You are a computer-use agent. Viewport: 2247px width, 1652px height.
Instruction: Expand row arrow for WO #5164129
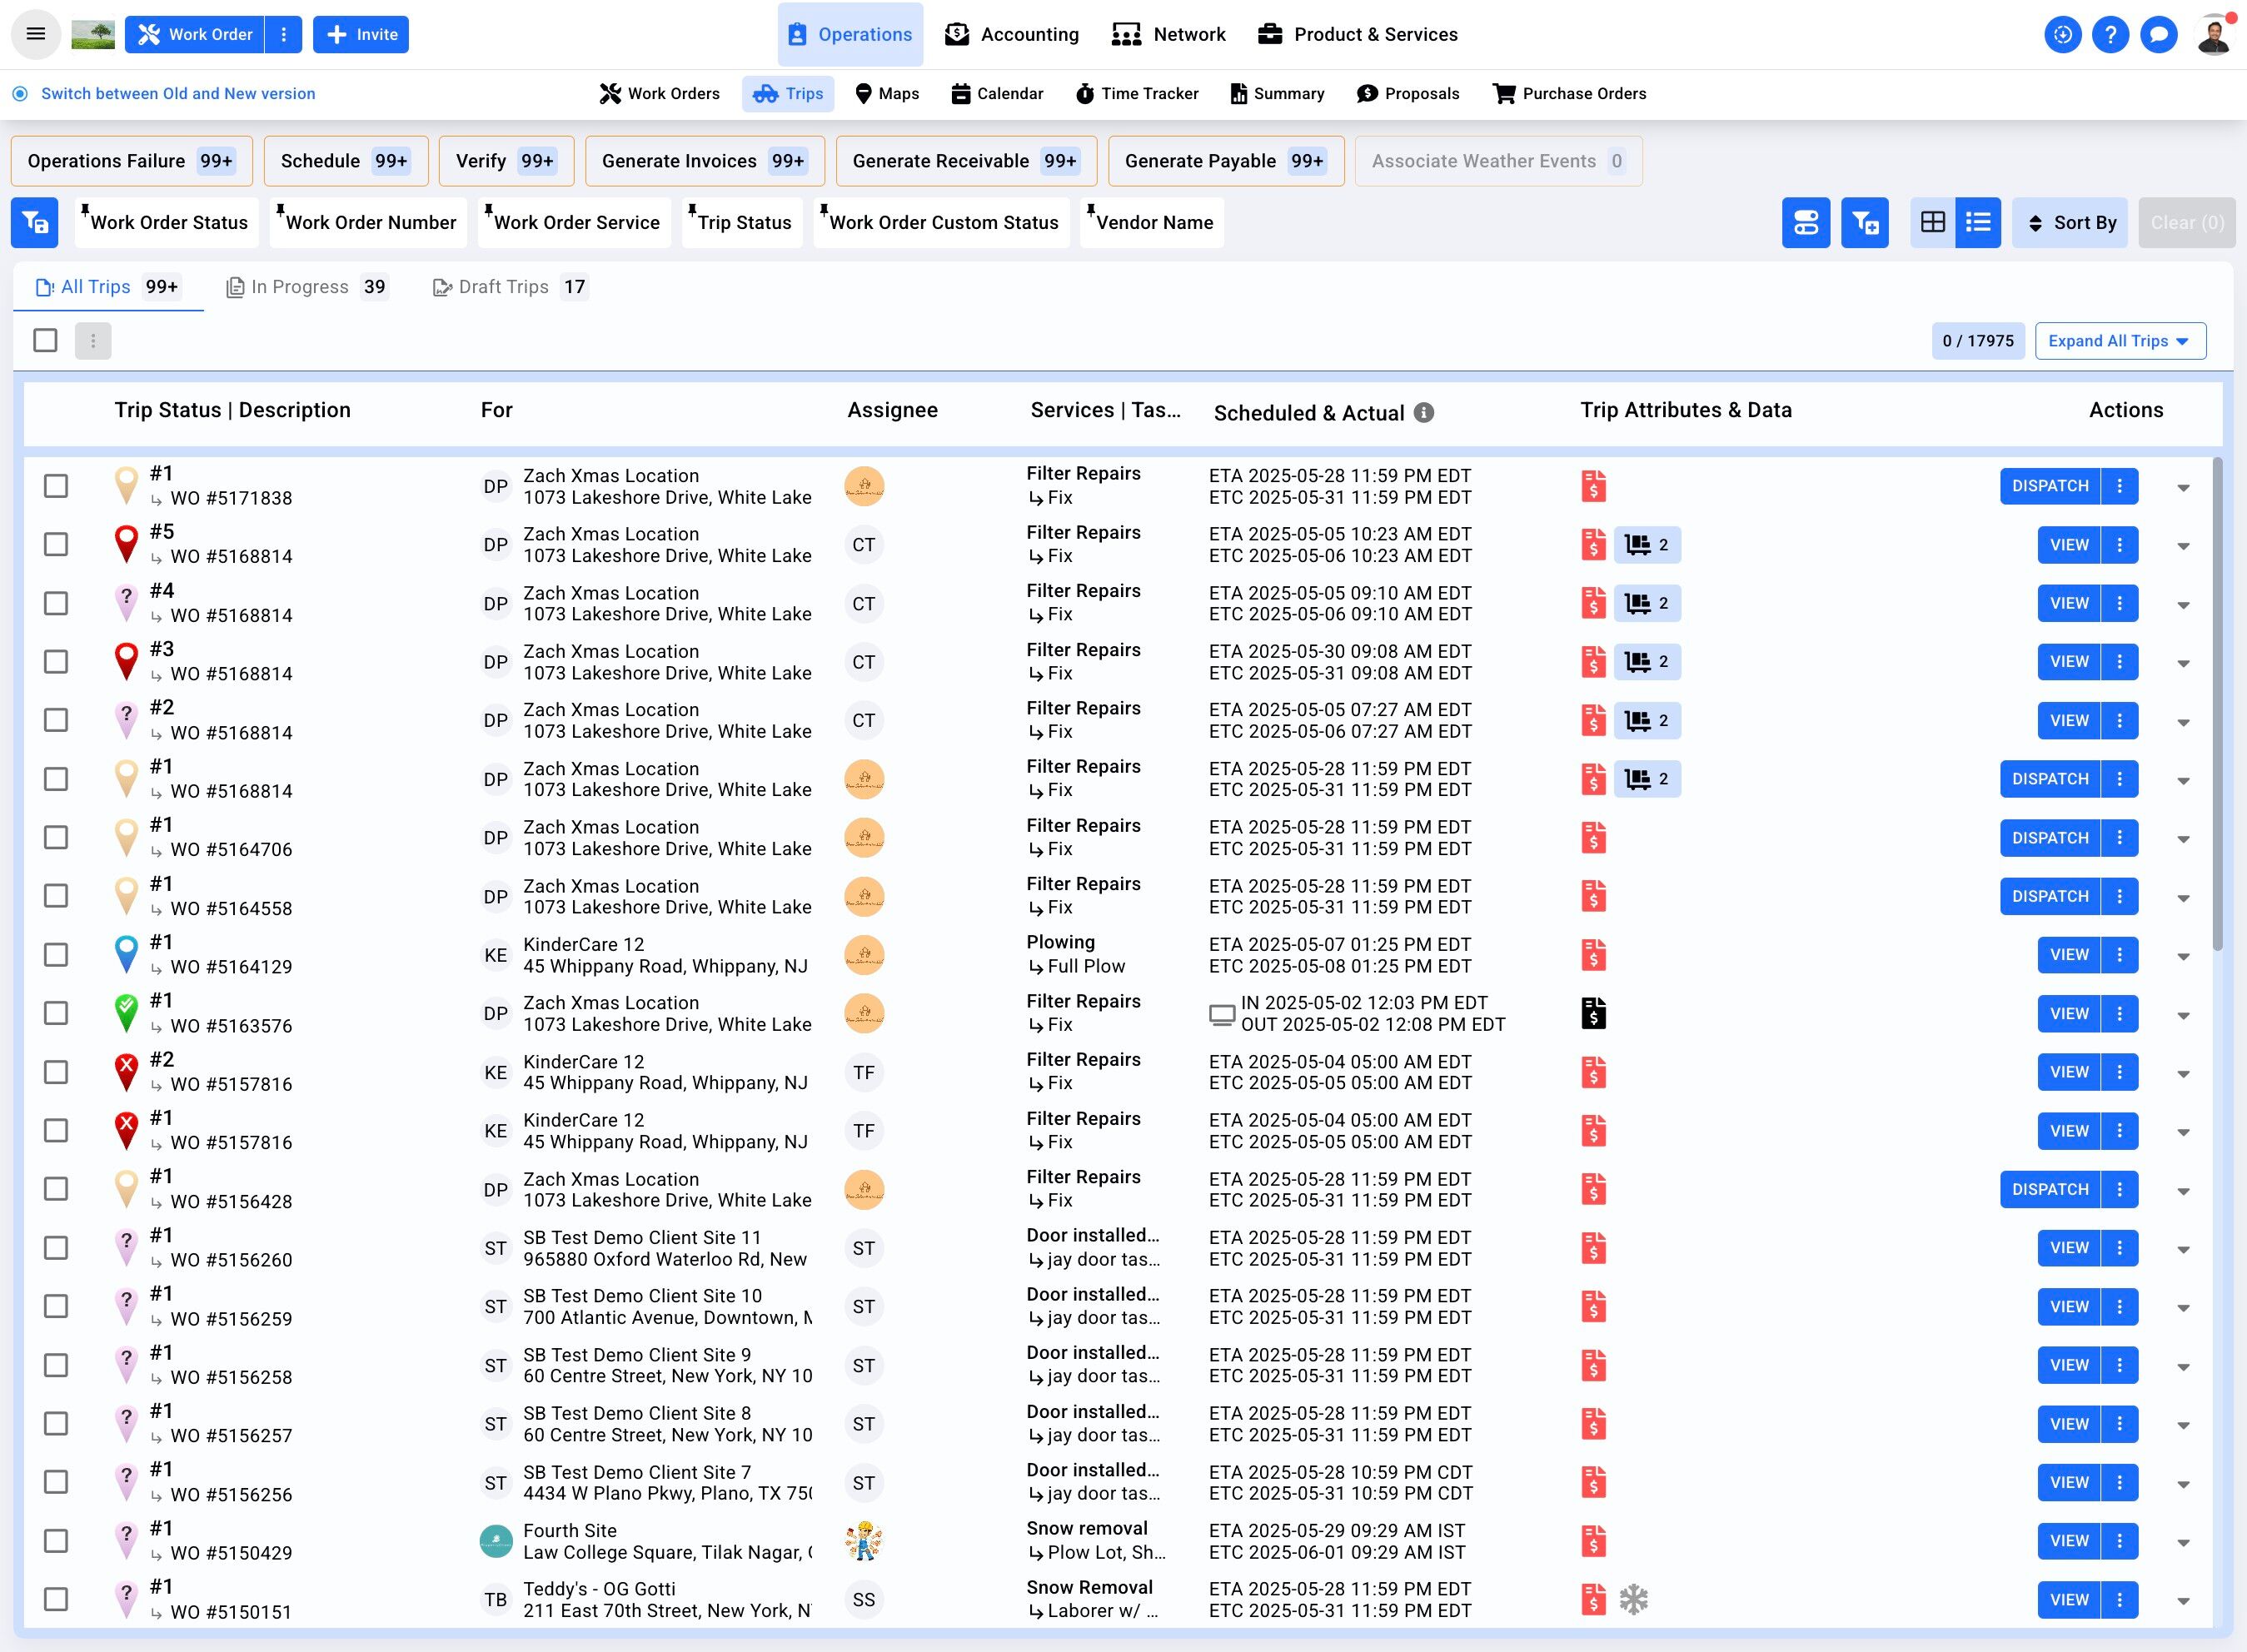point(2183,957)
